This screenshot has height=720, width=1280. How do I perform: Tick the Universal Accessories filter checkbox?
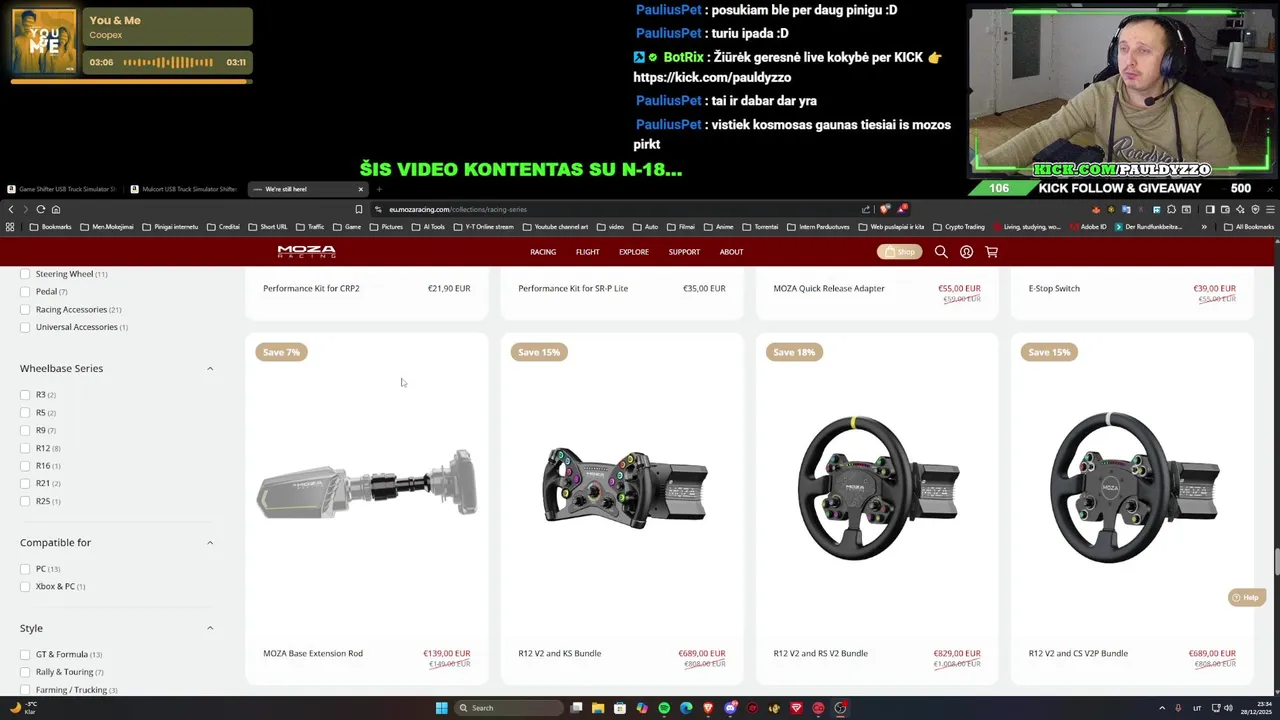[25, 327]
